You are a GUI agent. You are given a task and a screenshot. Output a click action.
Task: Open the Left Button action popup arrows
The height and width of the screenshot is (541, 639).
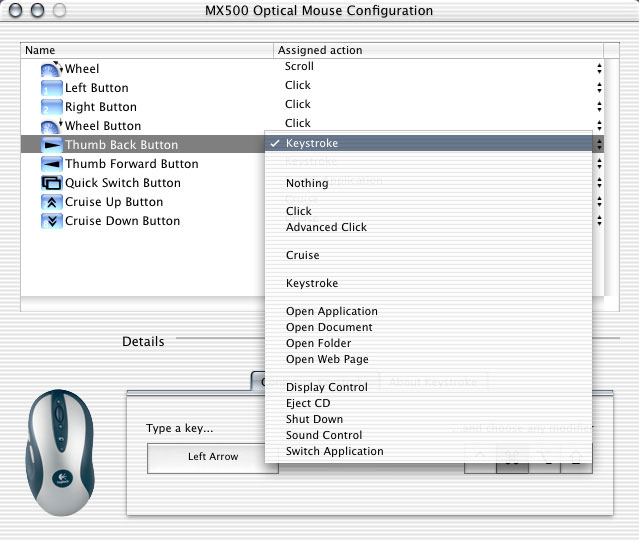click(x=599, y=88)
